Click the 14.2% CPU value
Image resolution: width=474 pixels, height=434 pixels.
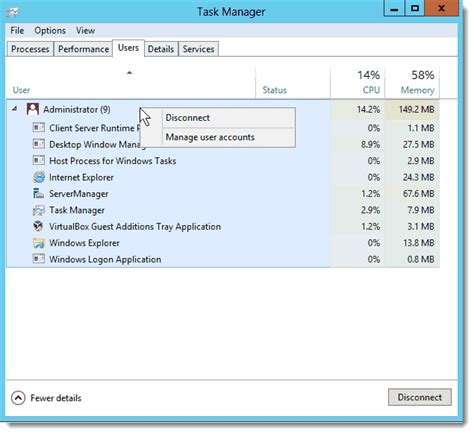click(368, 109)
